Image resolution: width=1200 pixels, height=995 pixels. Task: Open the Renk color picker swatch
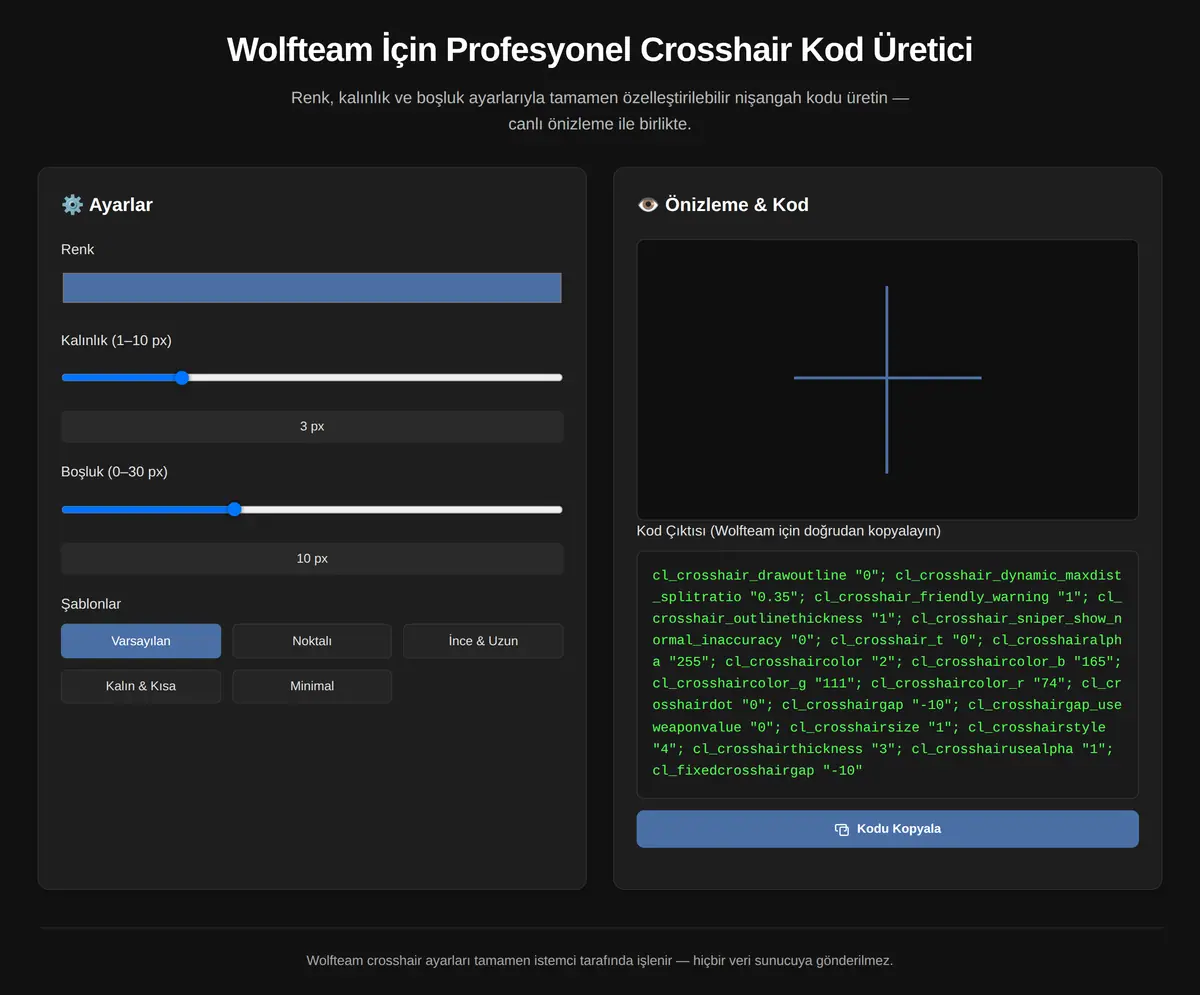pos(312,287)
